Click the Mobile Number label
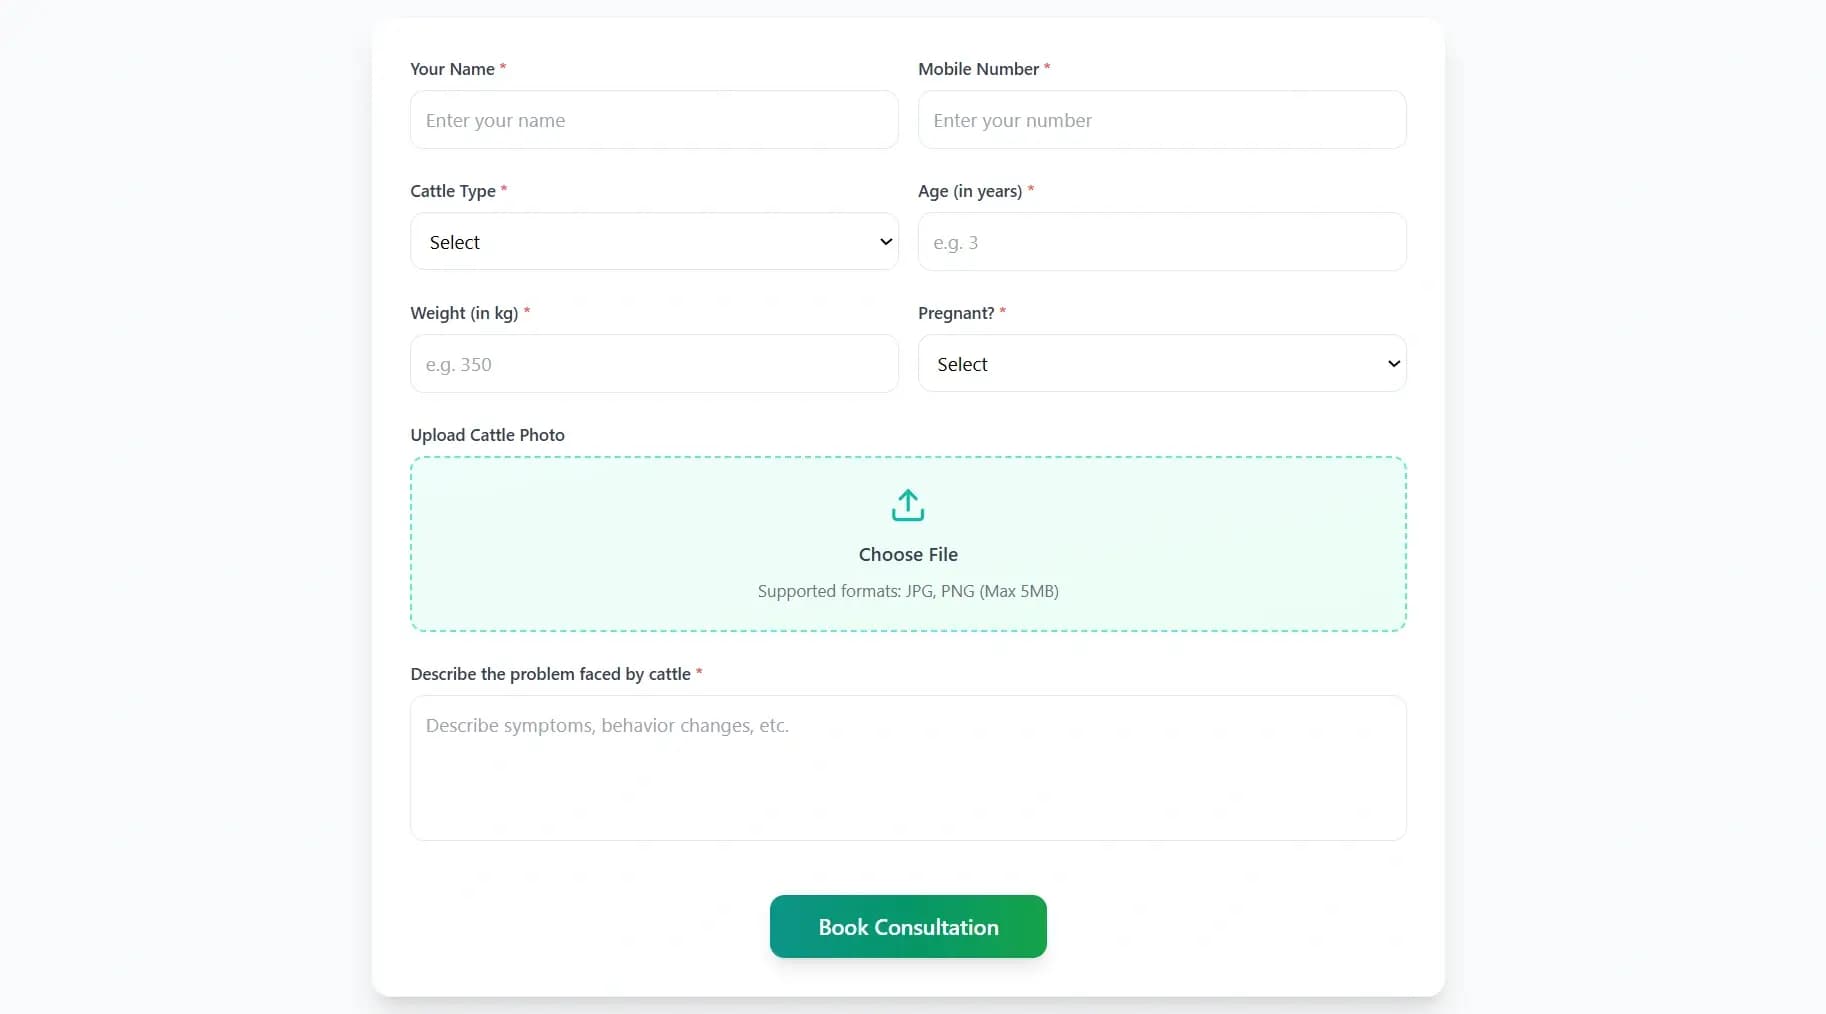 978,69
